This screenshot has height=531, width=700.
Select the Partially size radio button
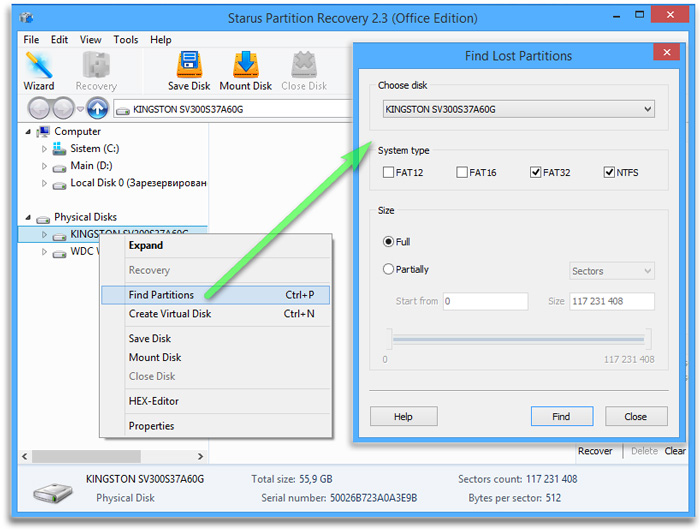[x=388, y=269]
